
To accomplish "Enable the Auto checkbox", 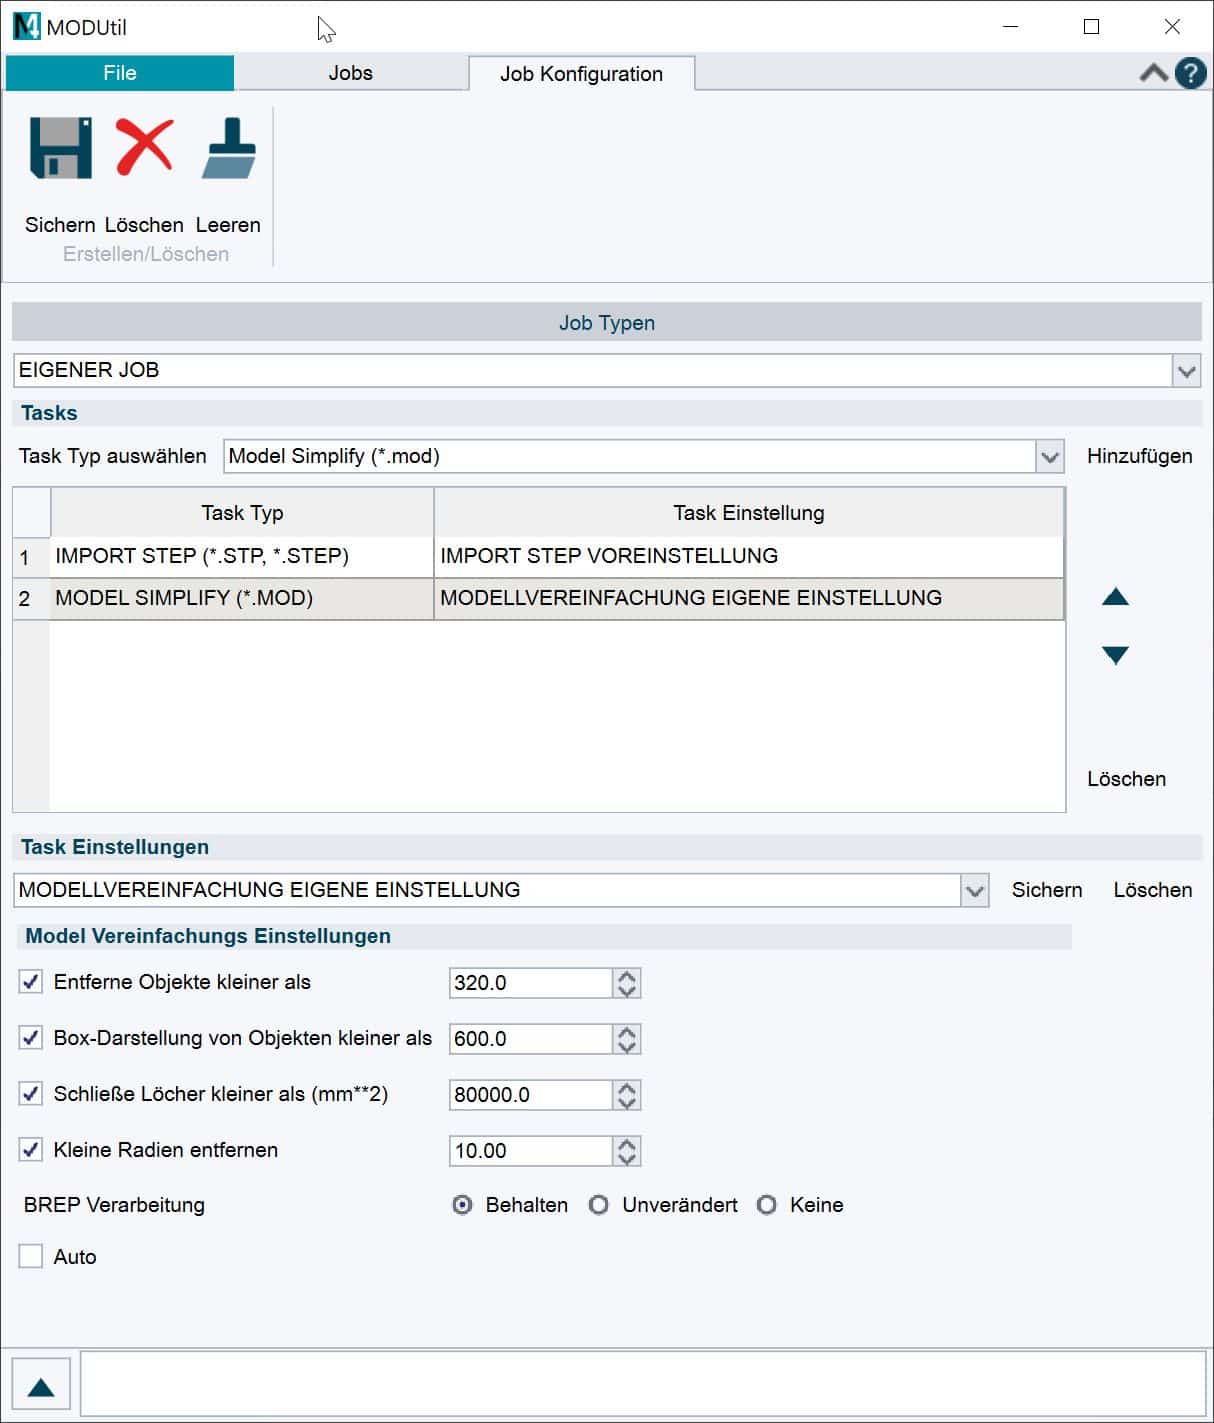I will tap(30, 1256).
